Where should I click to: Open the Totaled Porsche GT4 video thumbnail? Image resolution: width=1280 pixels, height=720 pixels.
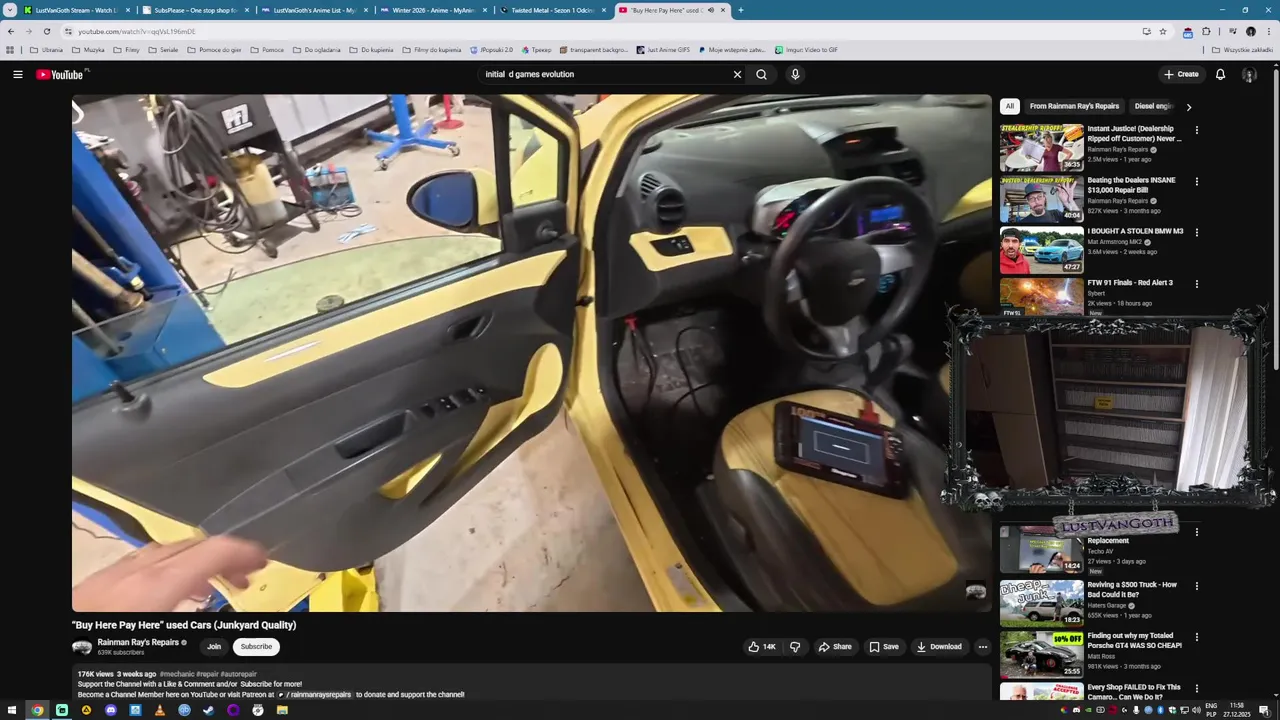click(1041, 654)
